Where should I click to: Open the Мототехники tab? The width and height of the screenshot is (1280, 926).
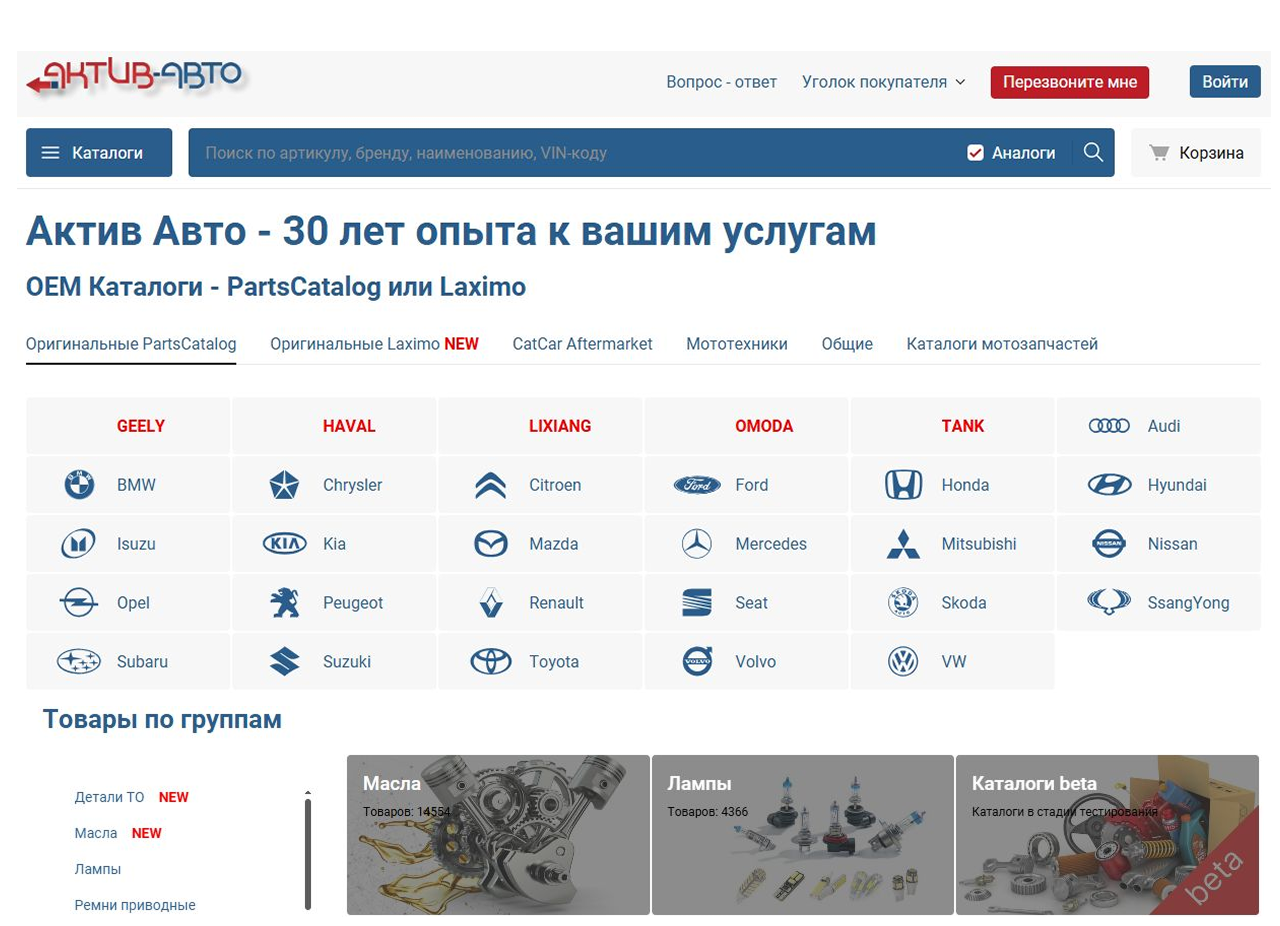point(737,344)
